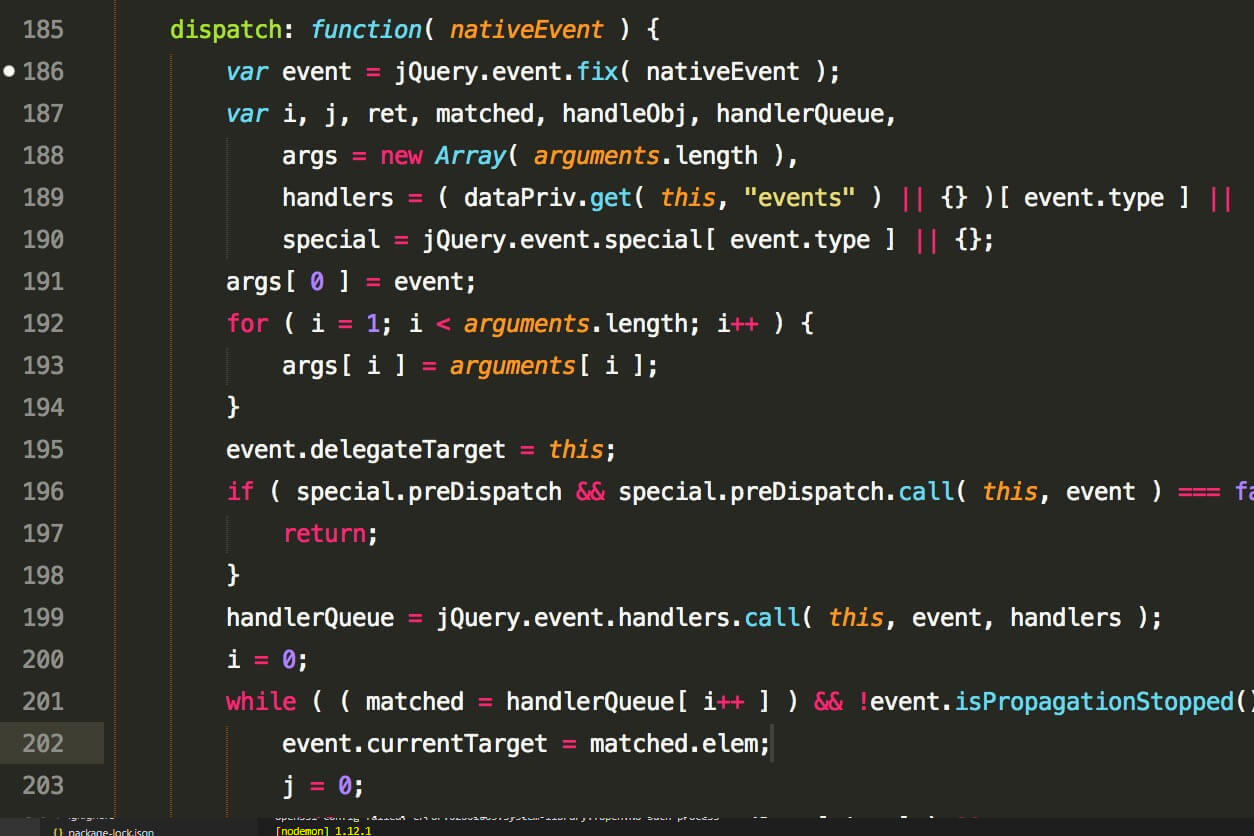Place cursor after 'matched.elem;' on line 202
This screenshot has width=1254, height=836.
tap(772, 744)
